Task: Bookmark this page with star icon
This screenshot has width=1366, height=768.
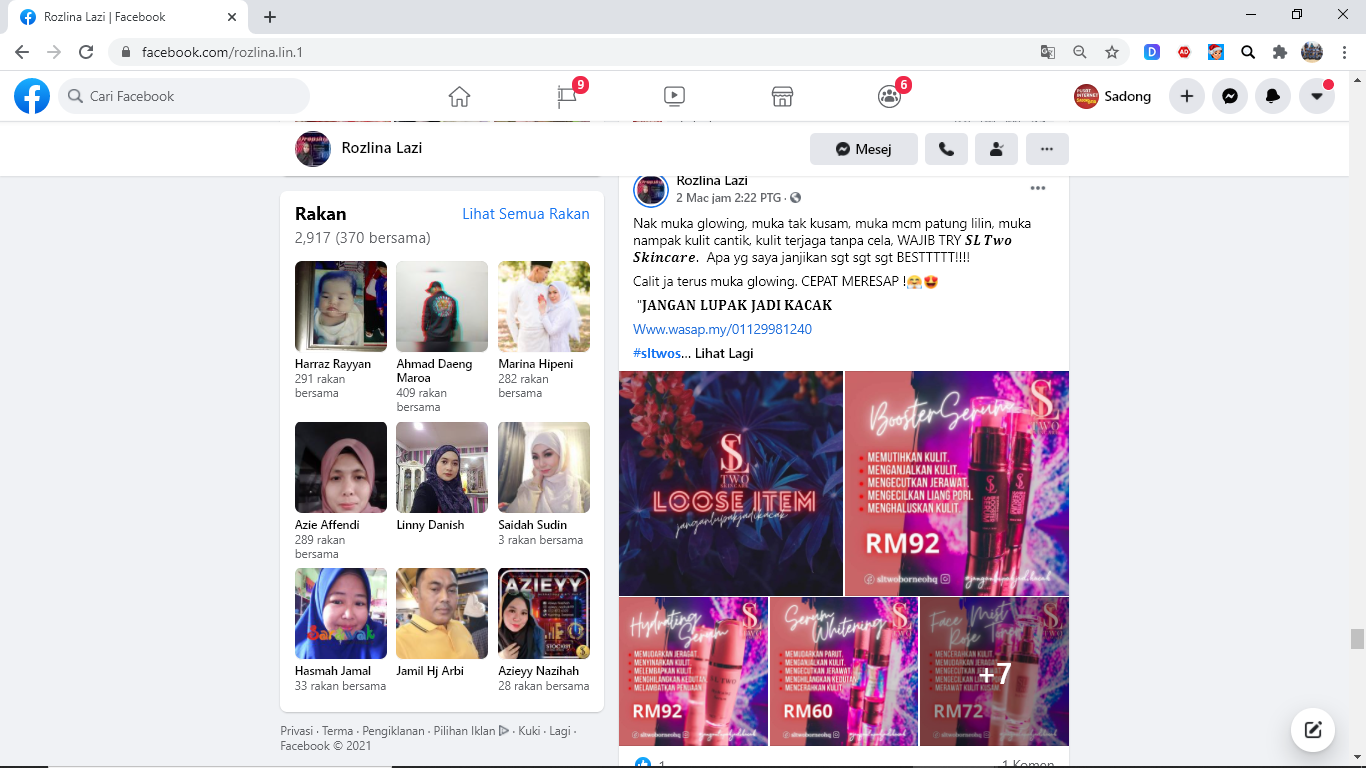Action: click(x=1111, y=52)
